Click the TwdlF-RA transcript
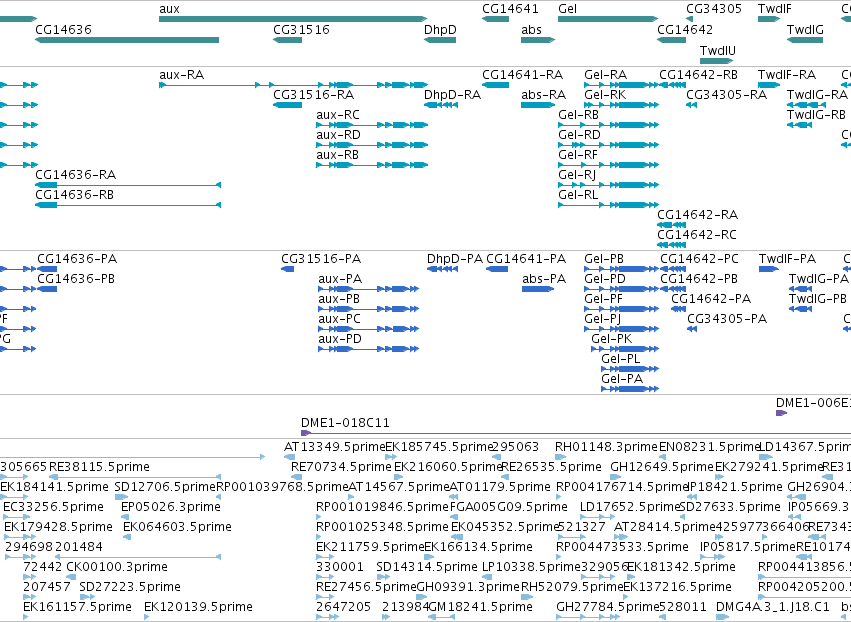This screenshot has height=622, width=851. (x=769, y=85)
